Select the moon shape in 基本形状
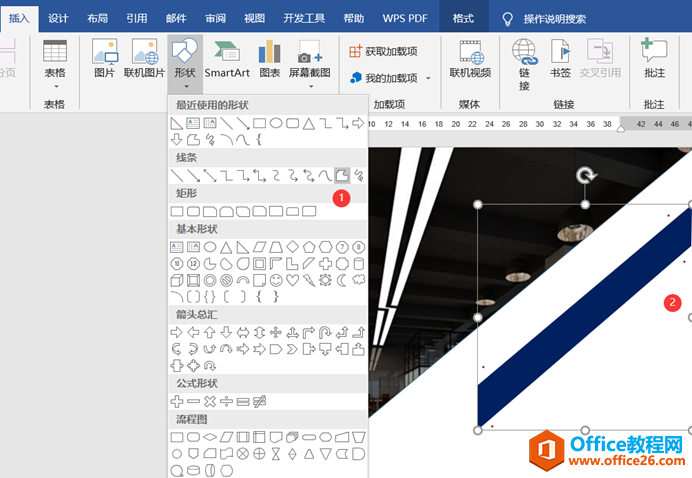 tap(342, 280)
